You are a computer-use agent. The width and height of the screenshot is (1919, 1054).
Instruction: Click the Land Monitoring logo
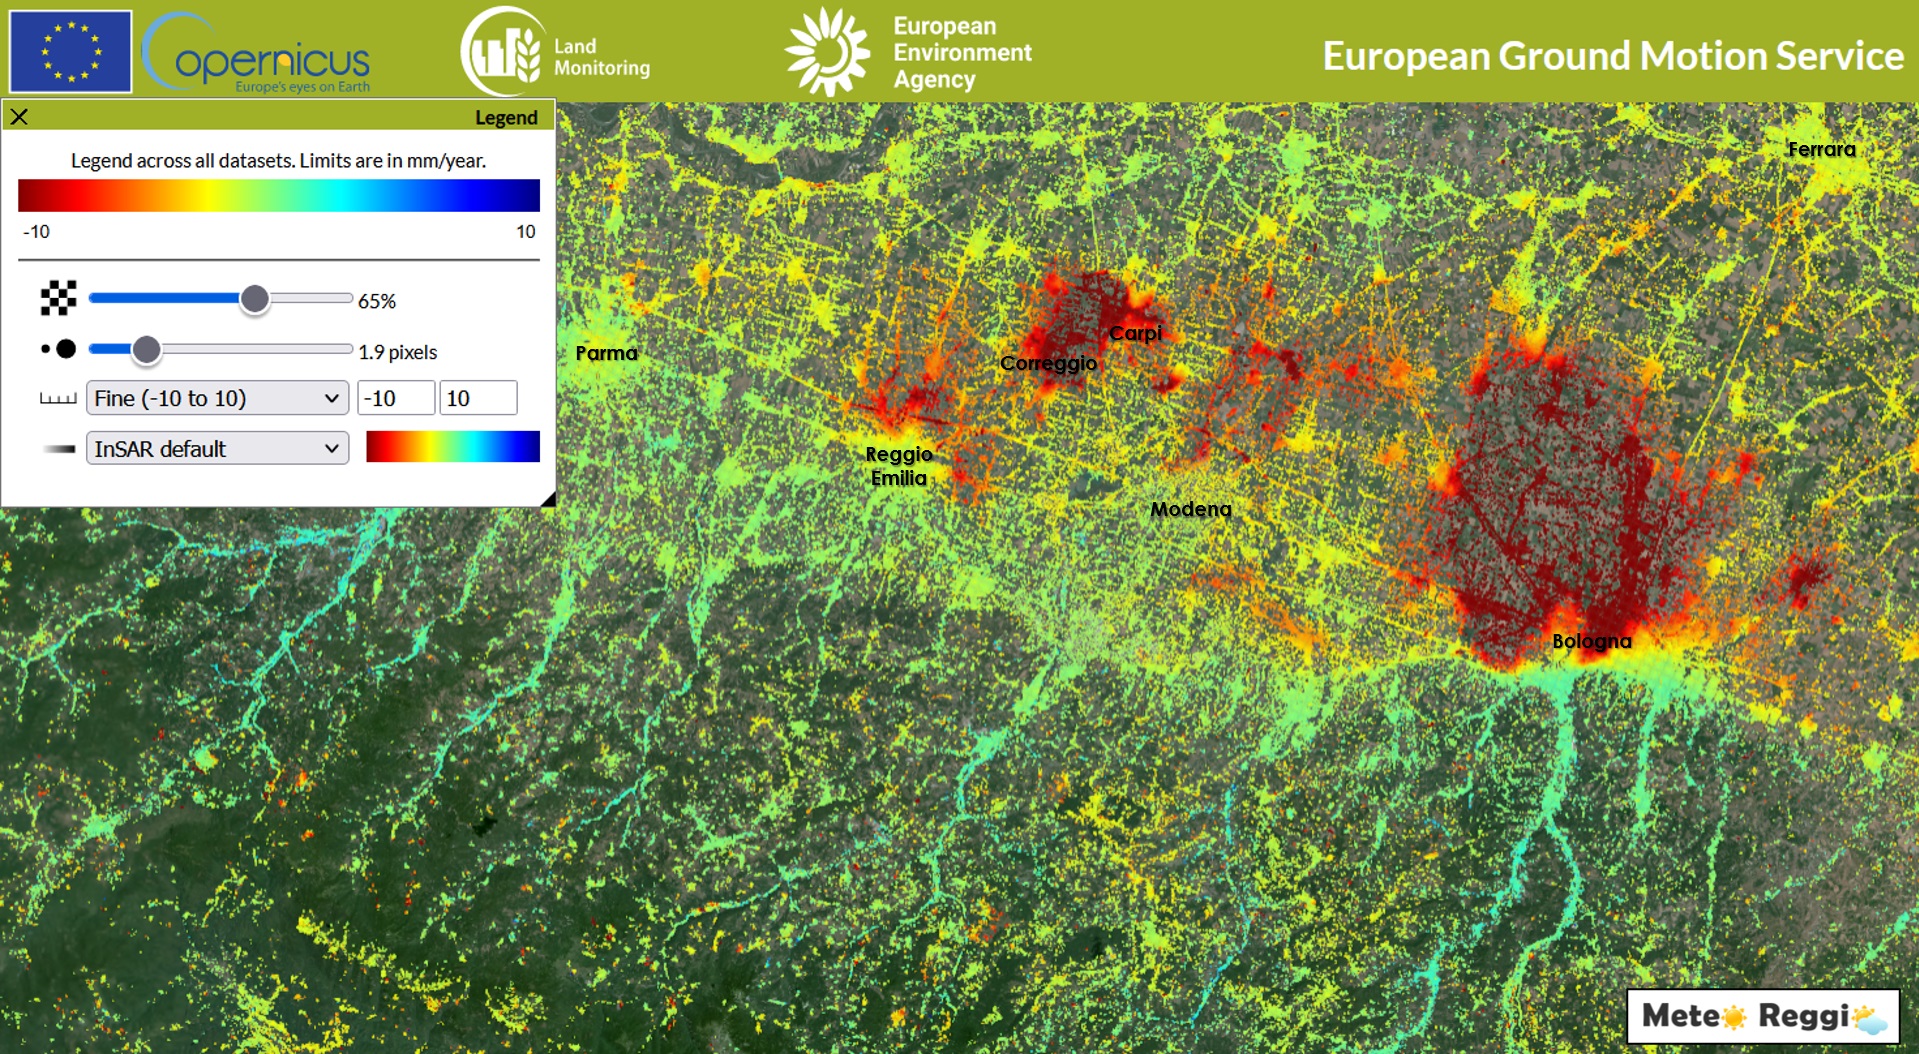[x=555, y=52]
